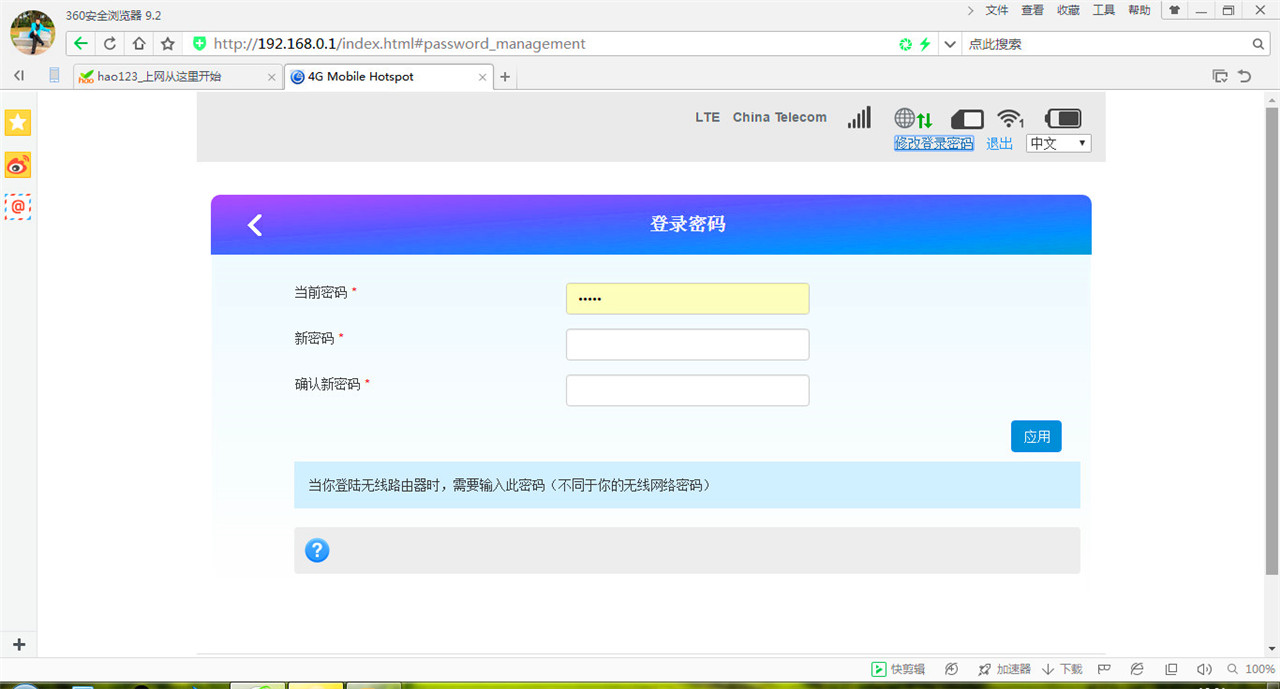1280x689 pixels.
Task: Click the signal strength bars icon
Action: point(858,117)
